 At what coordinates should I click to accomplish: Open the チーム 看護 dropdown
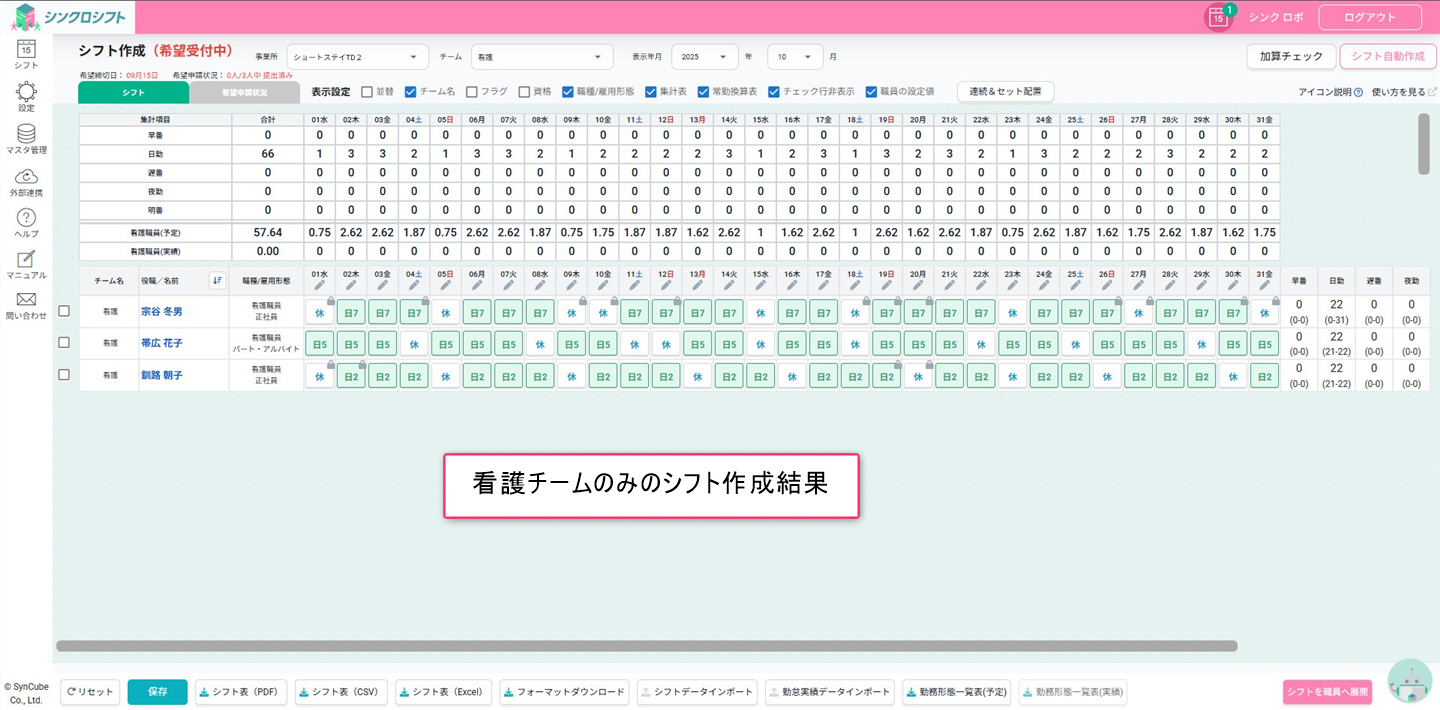(541, 57)
